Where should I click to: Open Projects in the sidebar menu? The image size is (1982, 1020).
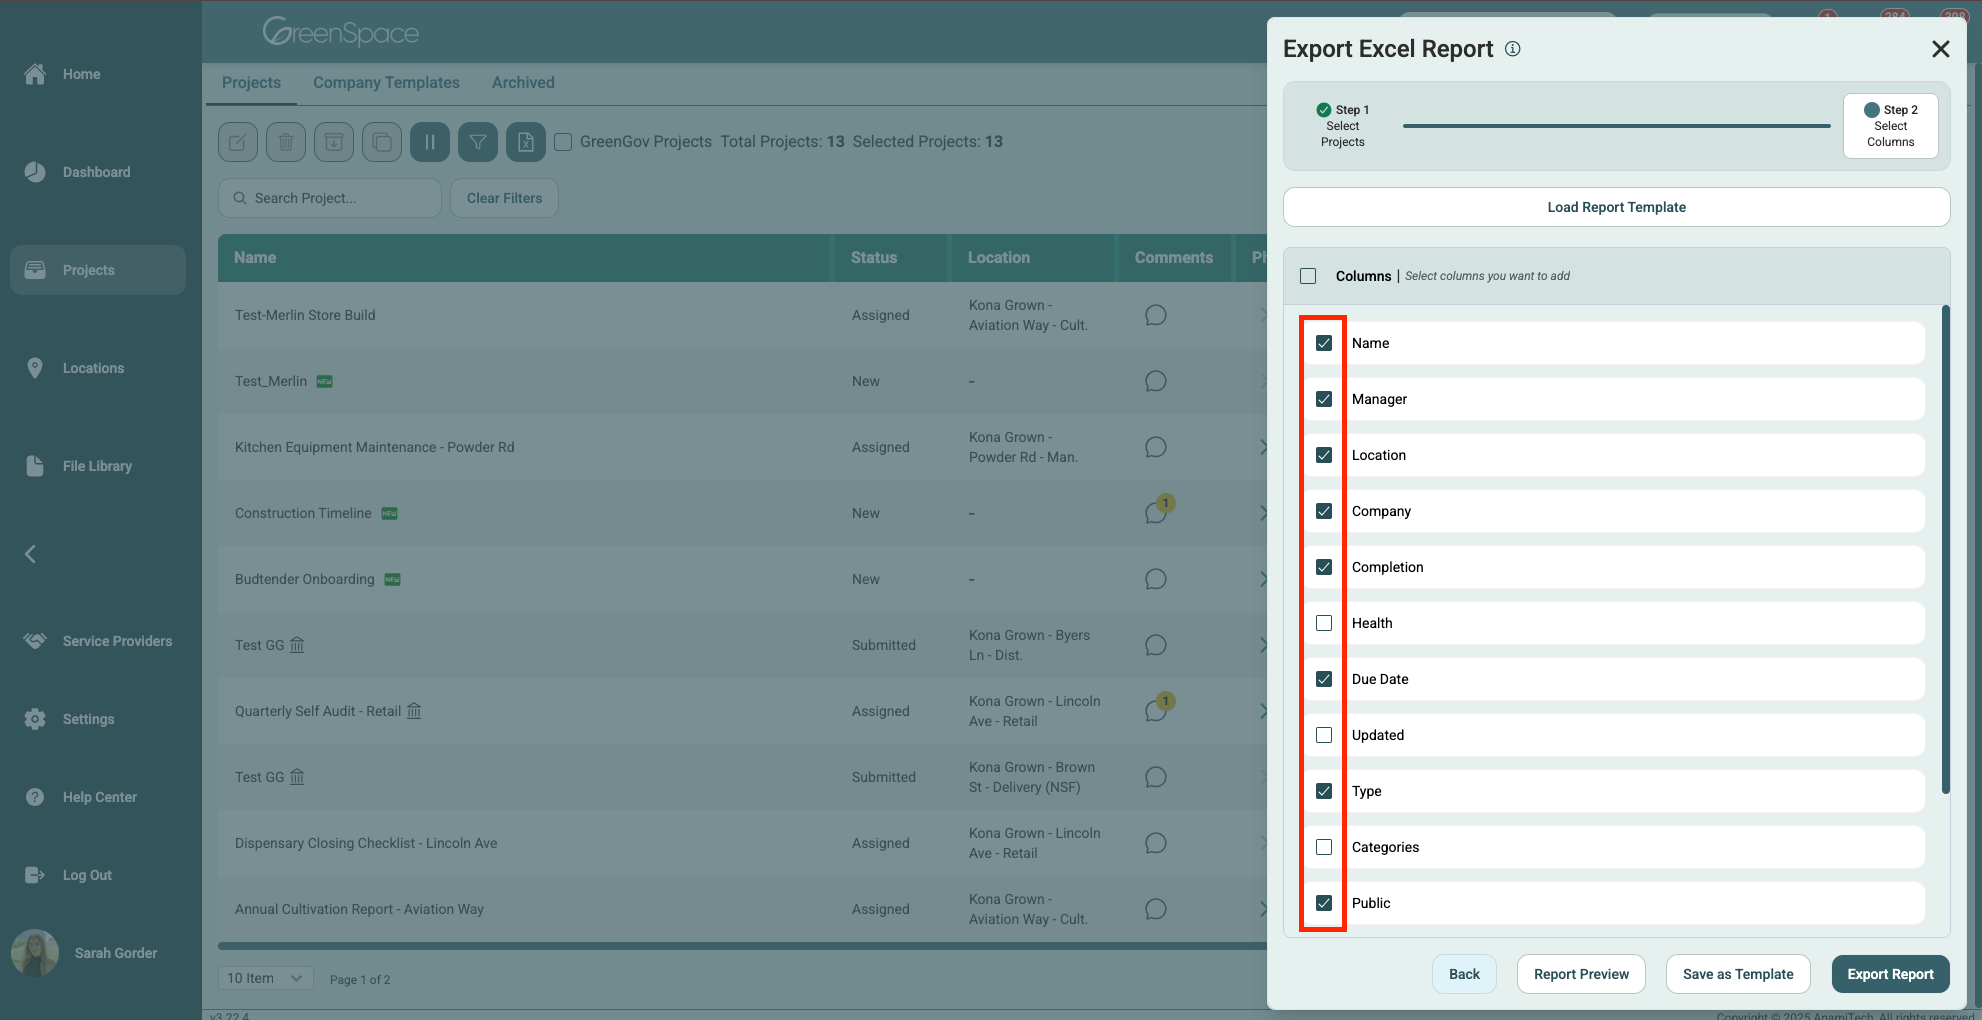(x=98, y=270)
